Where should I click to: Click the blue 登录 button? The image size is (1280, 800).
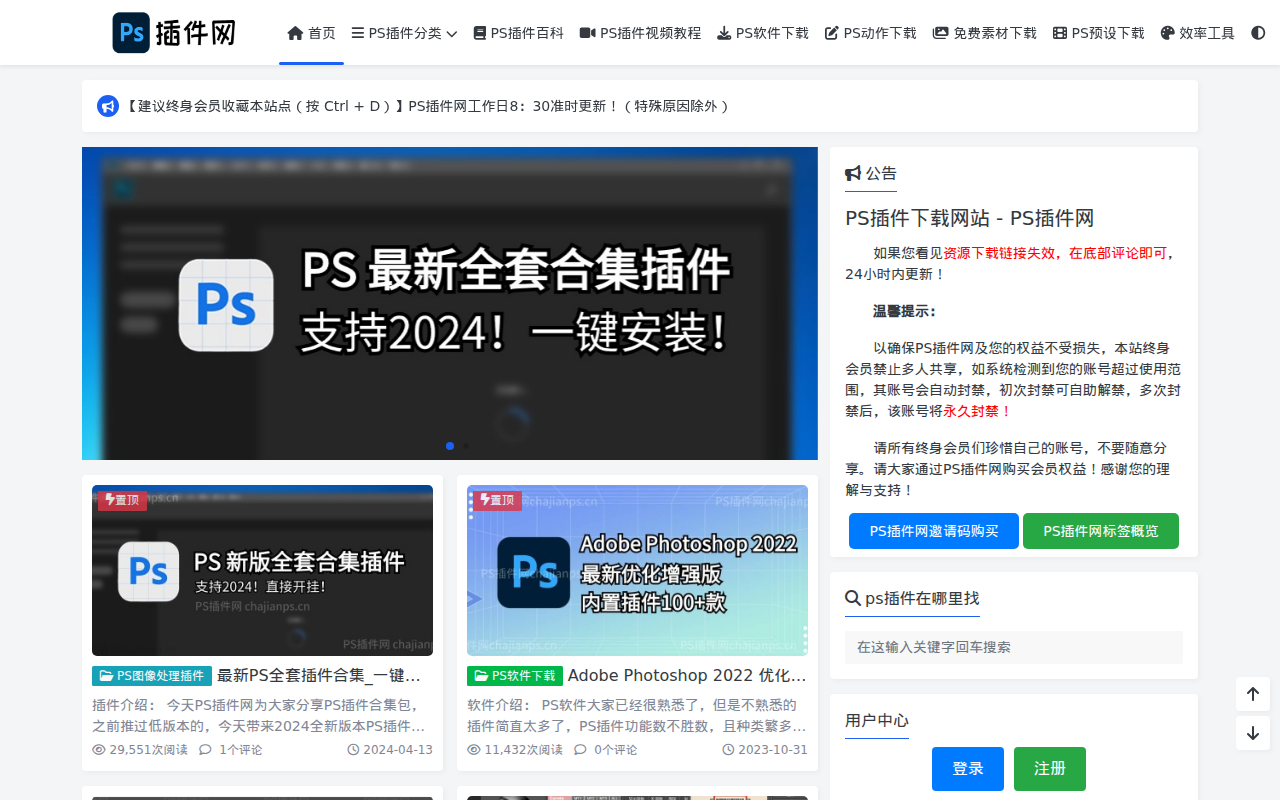pyautogui.click(x=968, y=769)
